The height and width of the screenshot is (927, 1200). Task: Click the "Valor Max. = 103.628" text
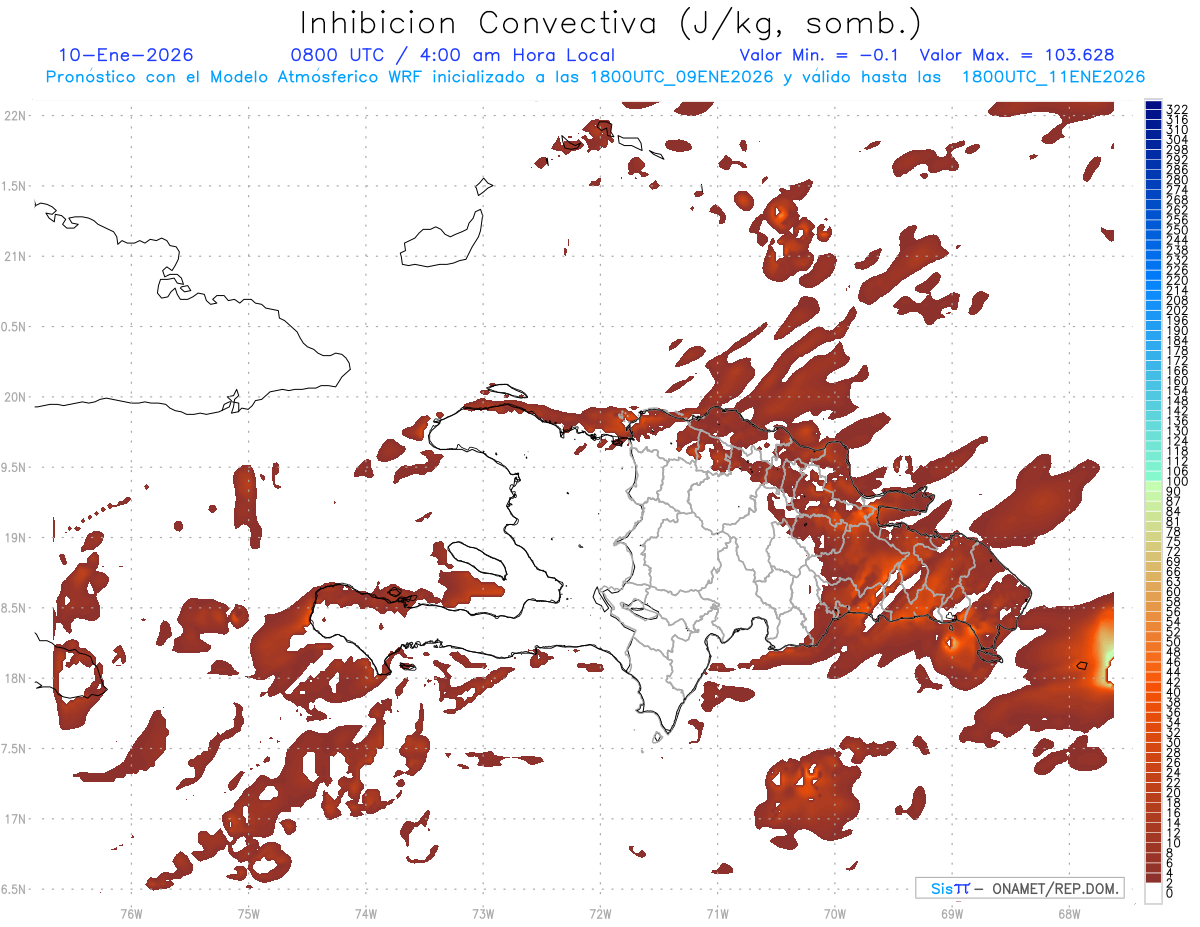click(1016, 55)
